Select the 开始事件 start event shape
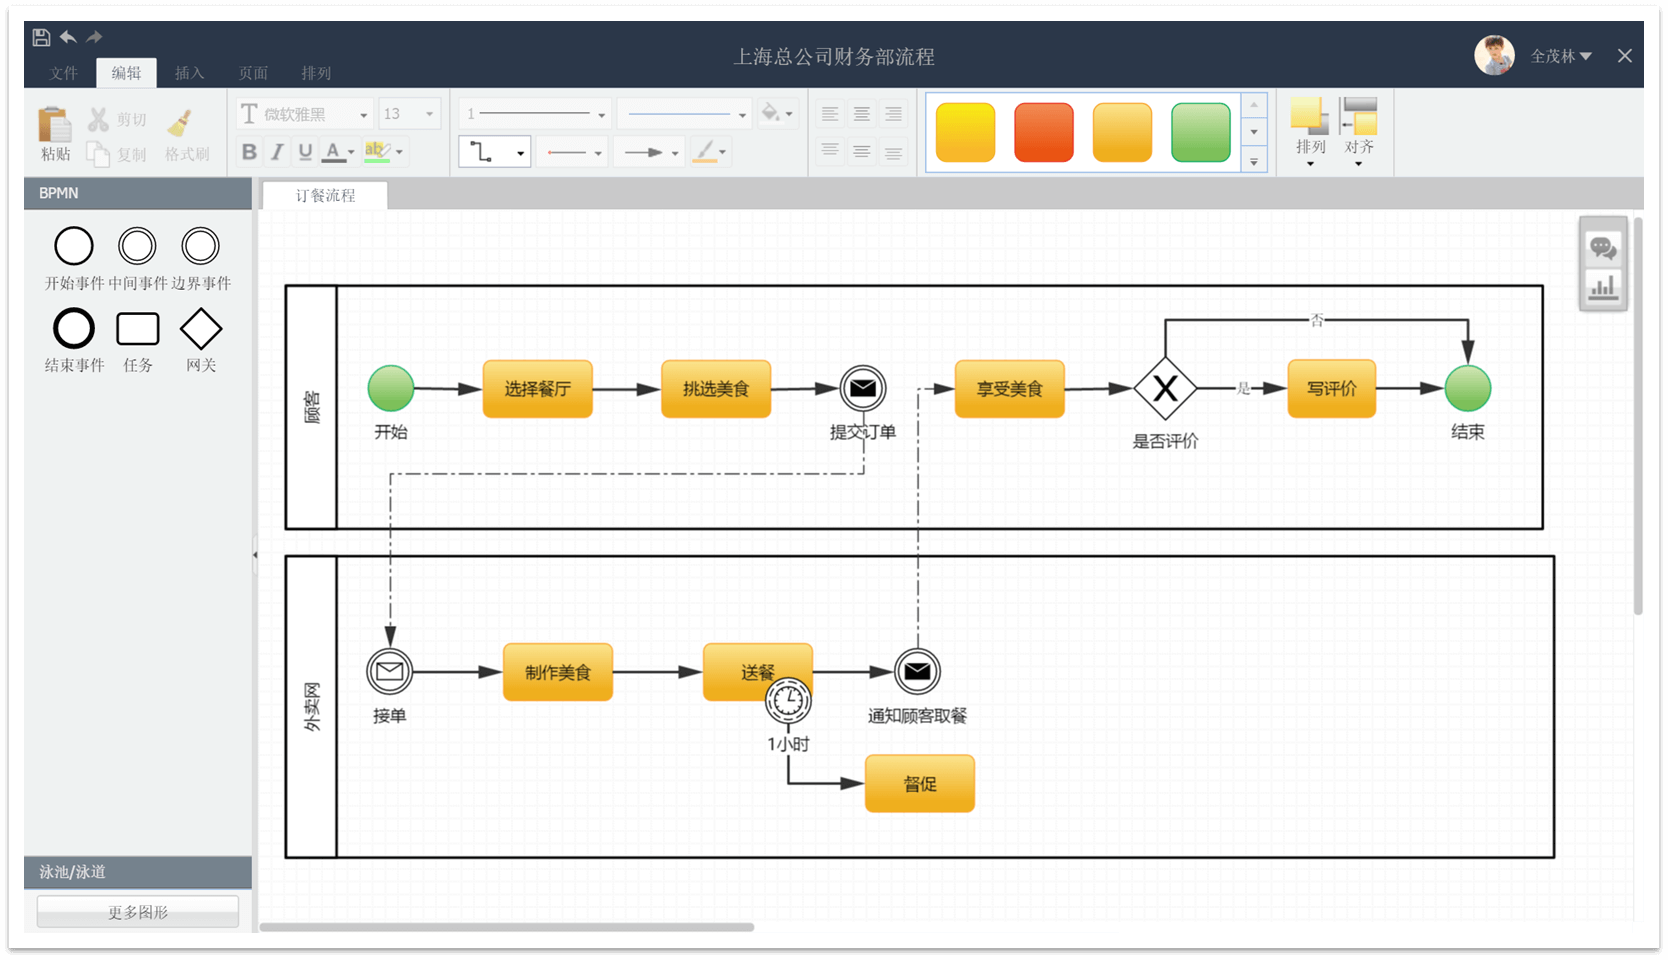The height and width of the screenshot is (960, 1668). point(73,245)
